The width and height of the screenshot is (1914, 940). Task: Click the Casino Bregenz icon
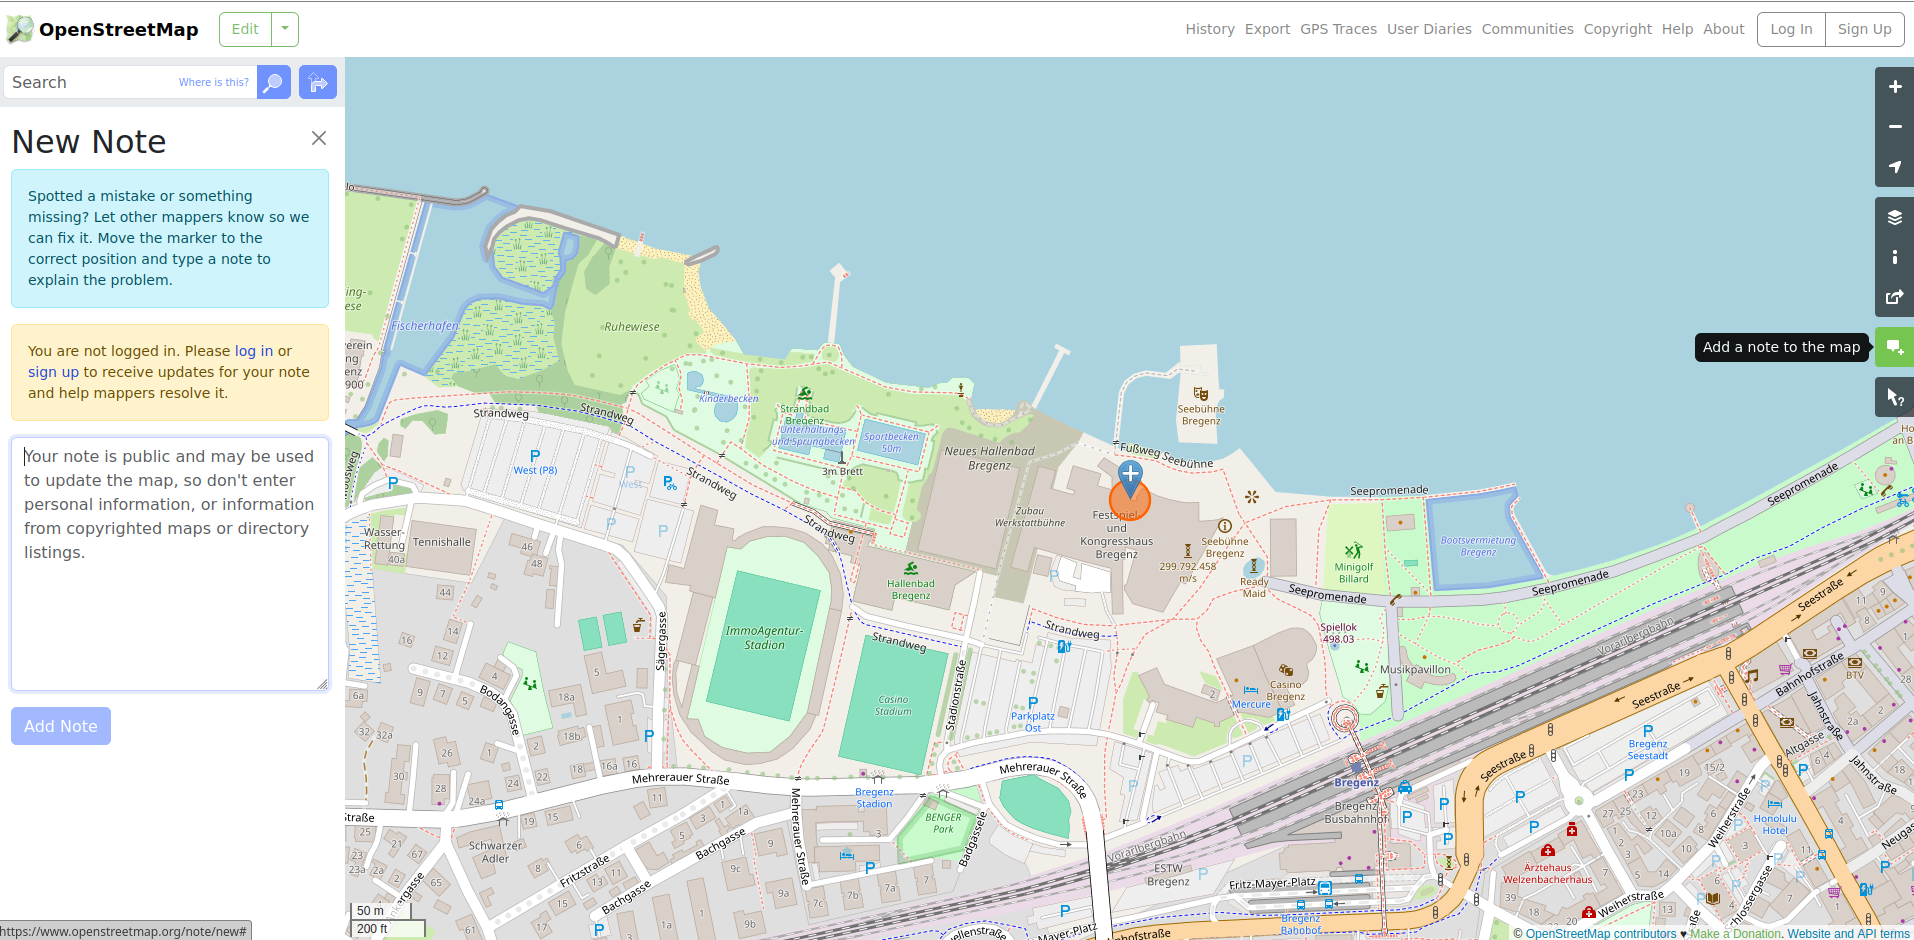point(1286,671)
